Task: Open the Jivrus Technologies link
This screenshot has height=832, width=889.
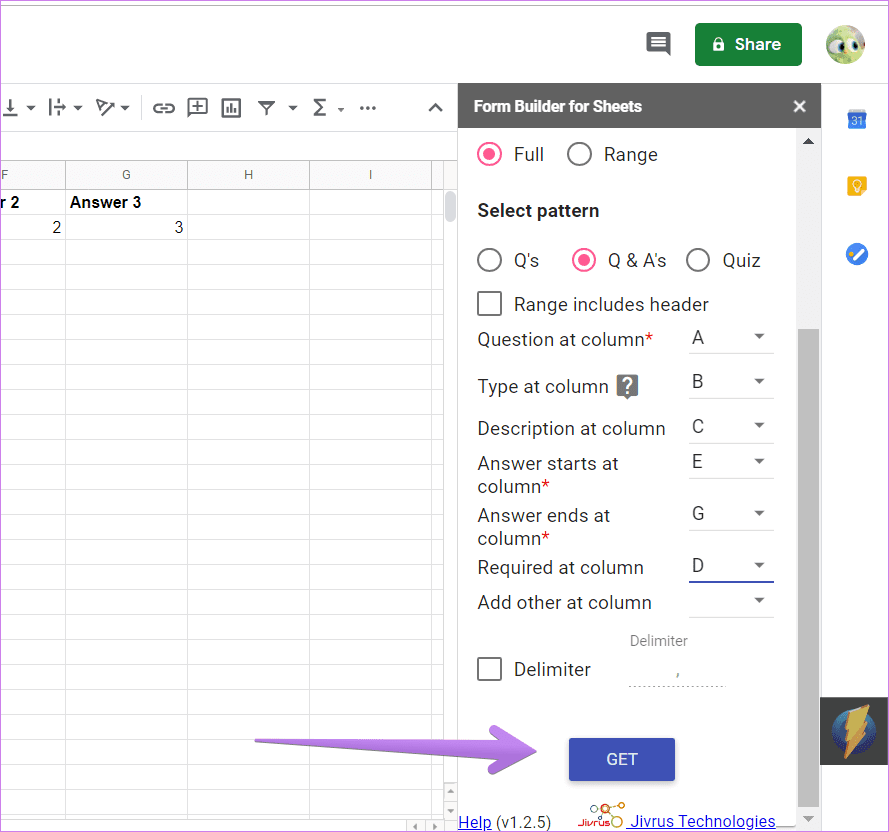Action: point(701,821)
